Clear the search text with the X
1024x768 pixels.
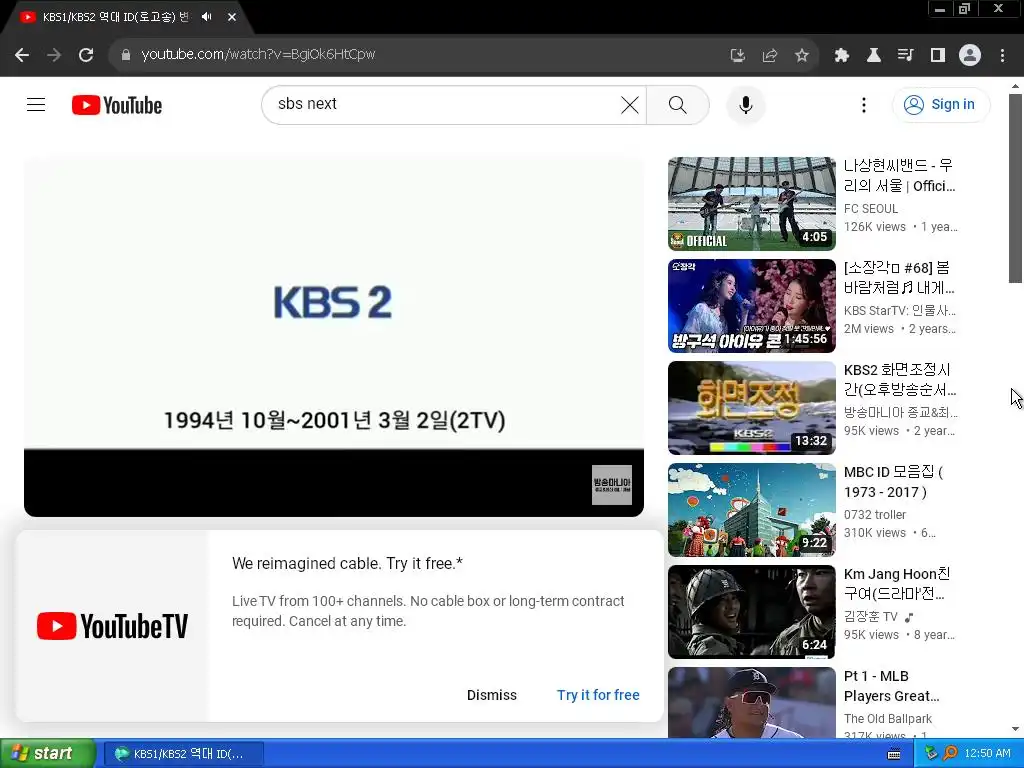(x=630, y=104)
